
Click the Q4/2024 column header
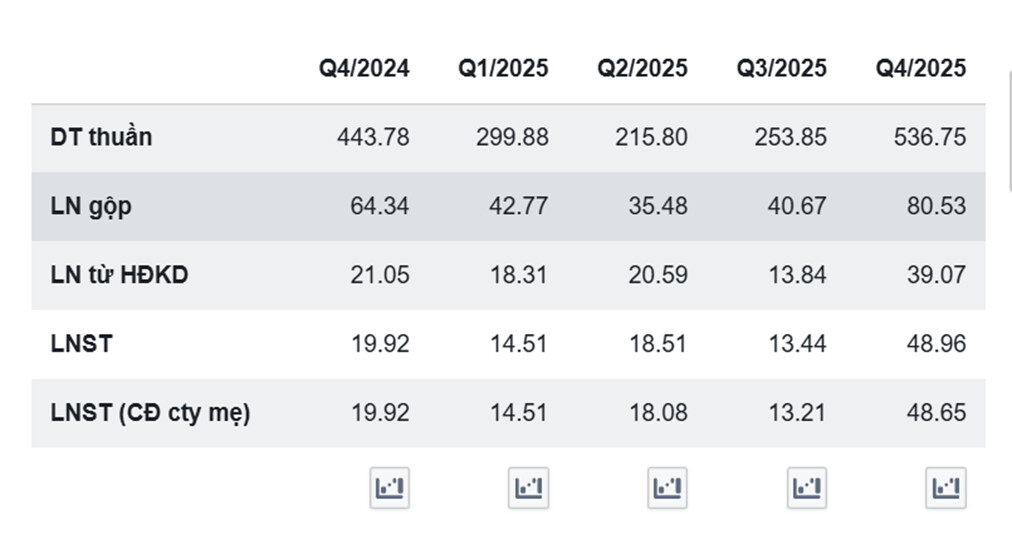(364, 68)
